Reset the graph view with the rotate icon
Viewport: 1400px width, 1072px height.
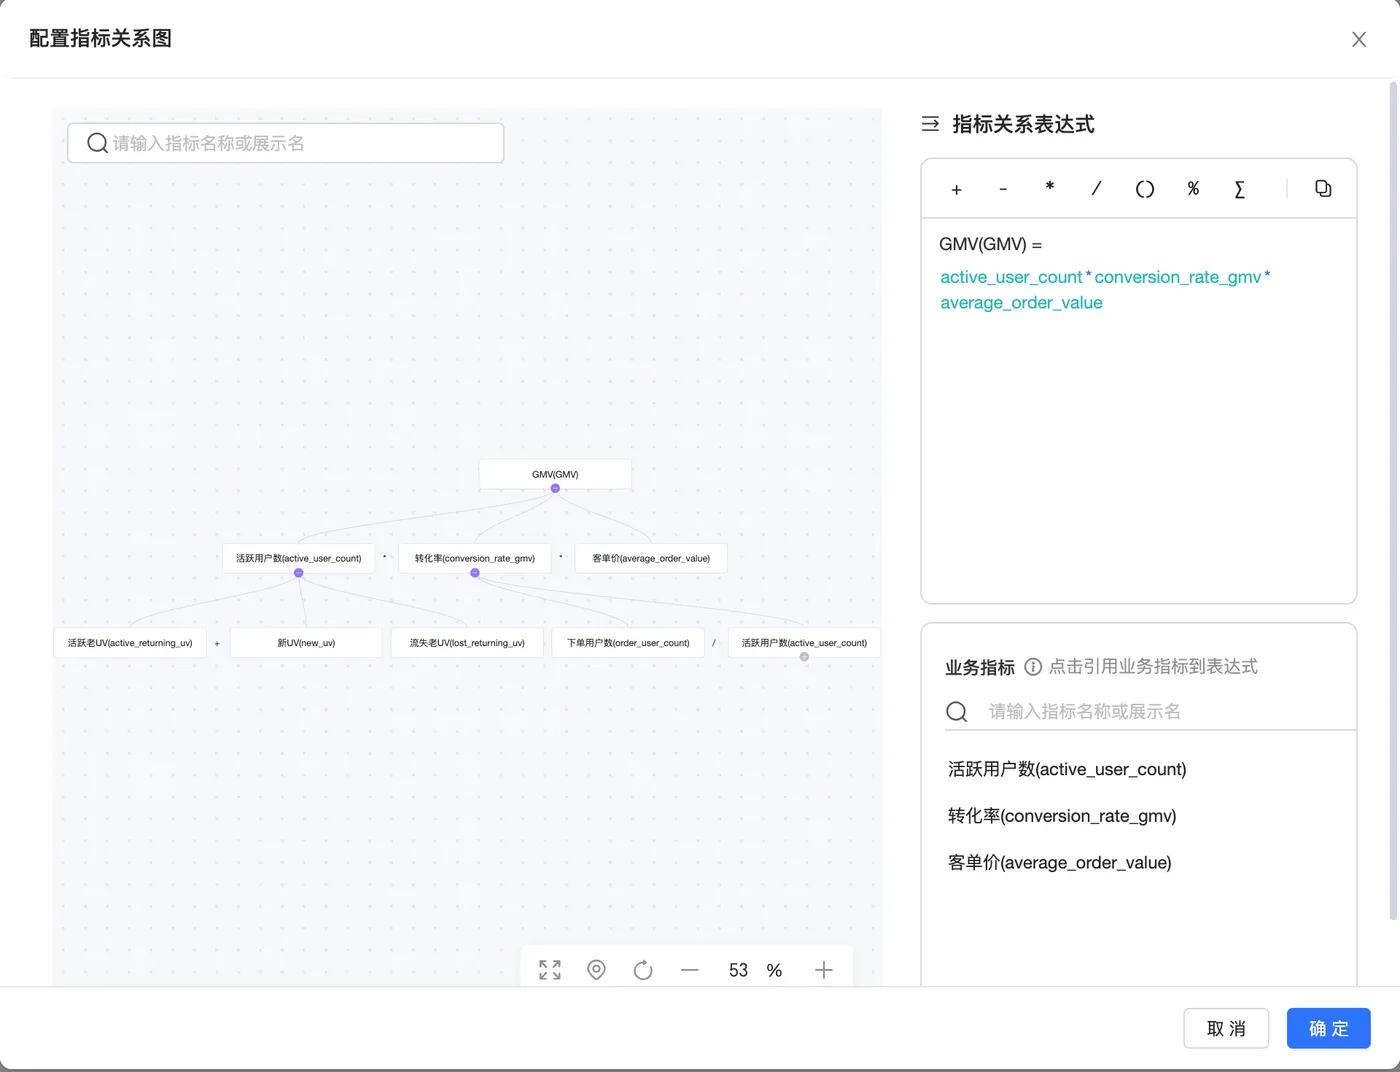pyautogui.click(x=643, y=970)
